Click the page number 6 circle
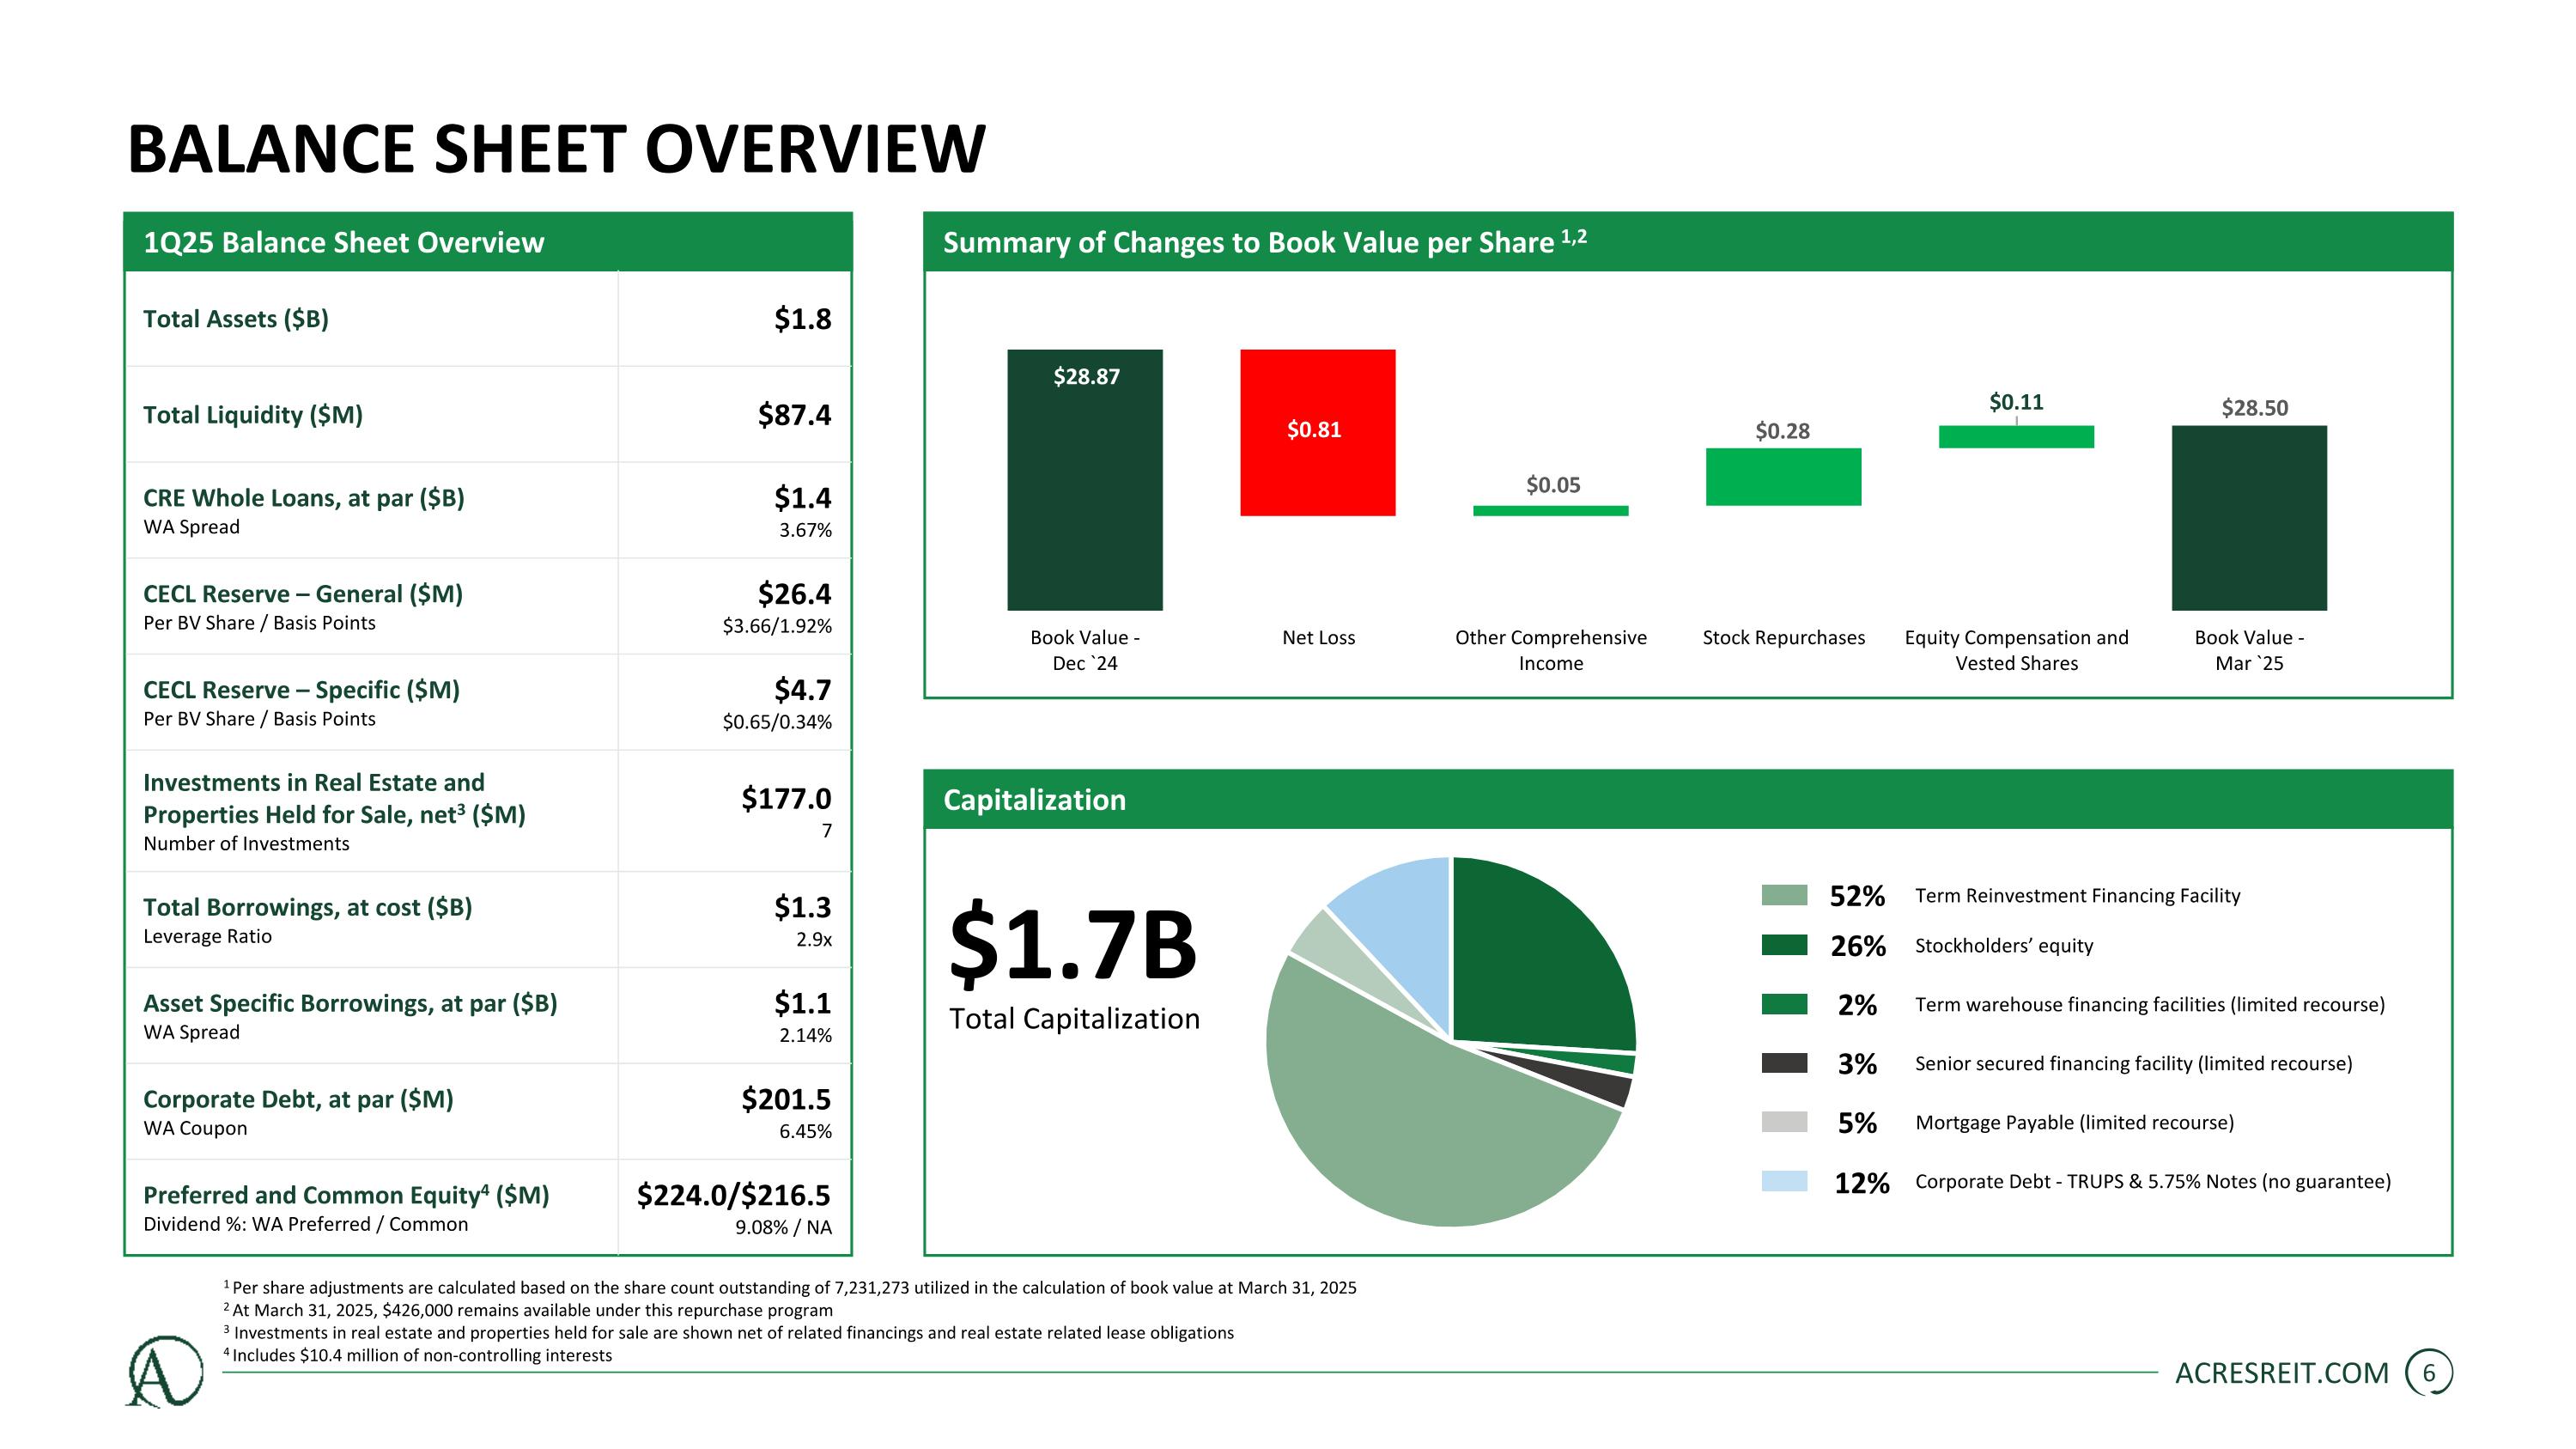This screenshot has height=1449, width=2576. pyautogui.click(x=2429, y=1373)
